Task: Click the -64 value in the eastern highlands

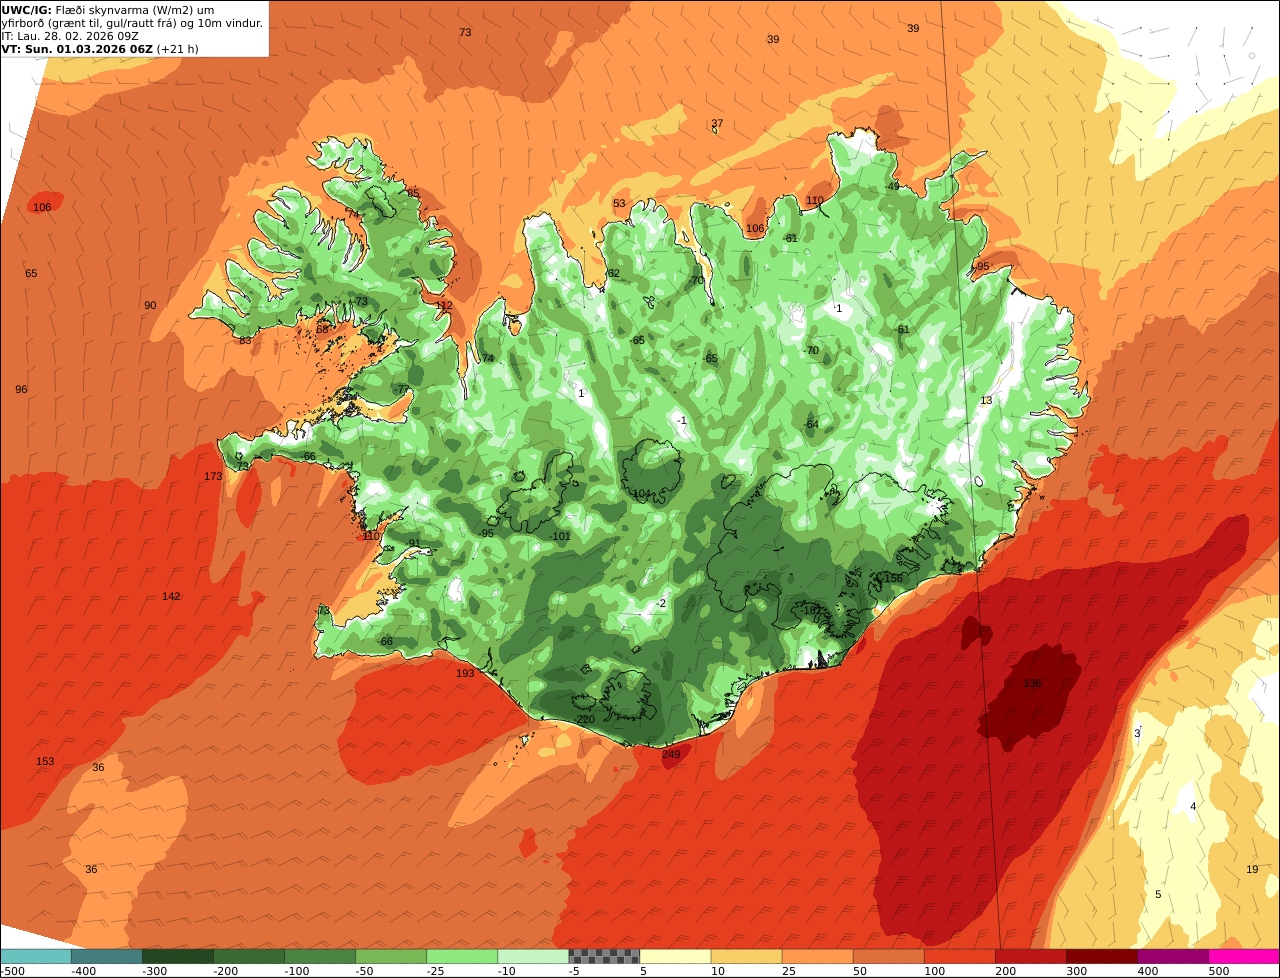Action: [811, 425]
